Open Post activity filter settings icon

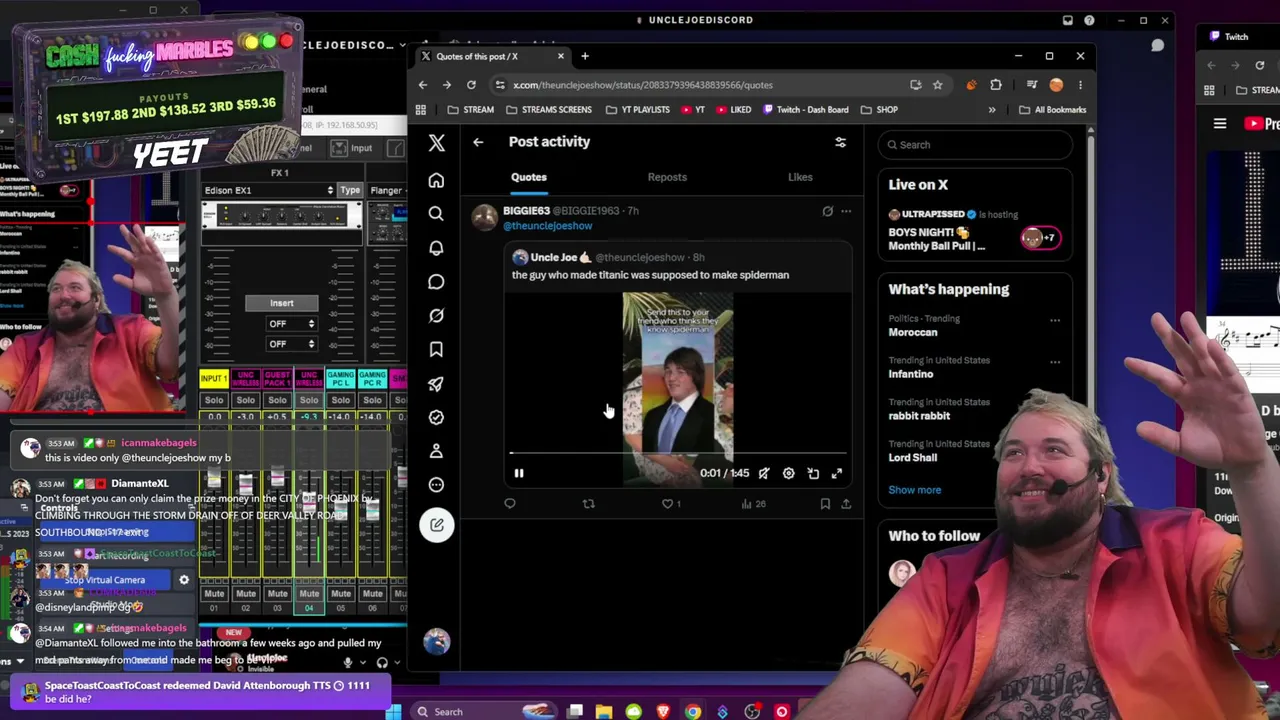point(840,142)
